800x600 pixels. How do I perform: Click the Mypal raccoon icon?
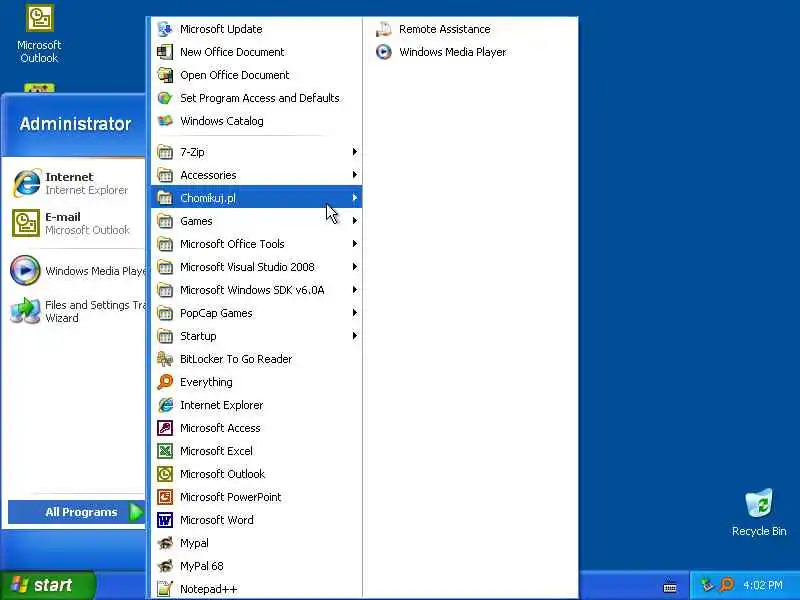pyautogui.click(x=165, y=543)
